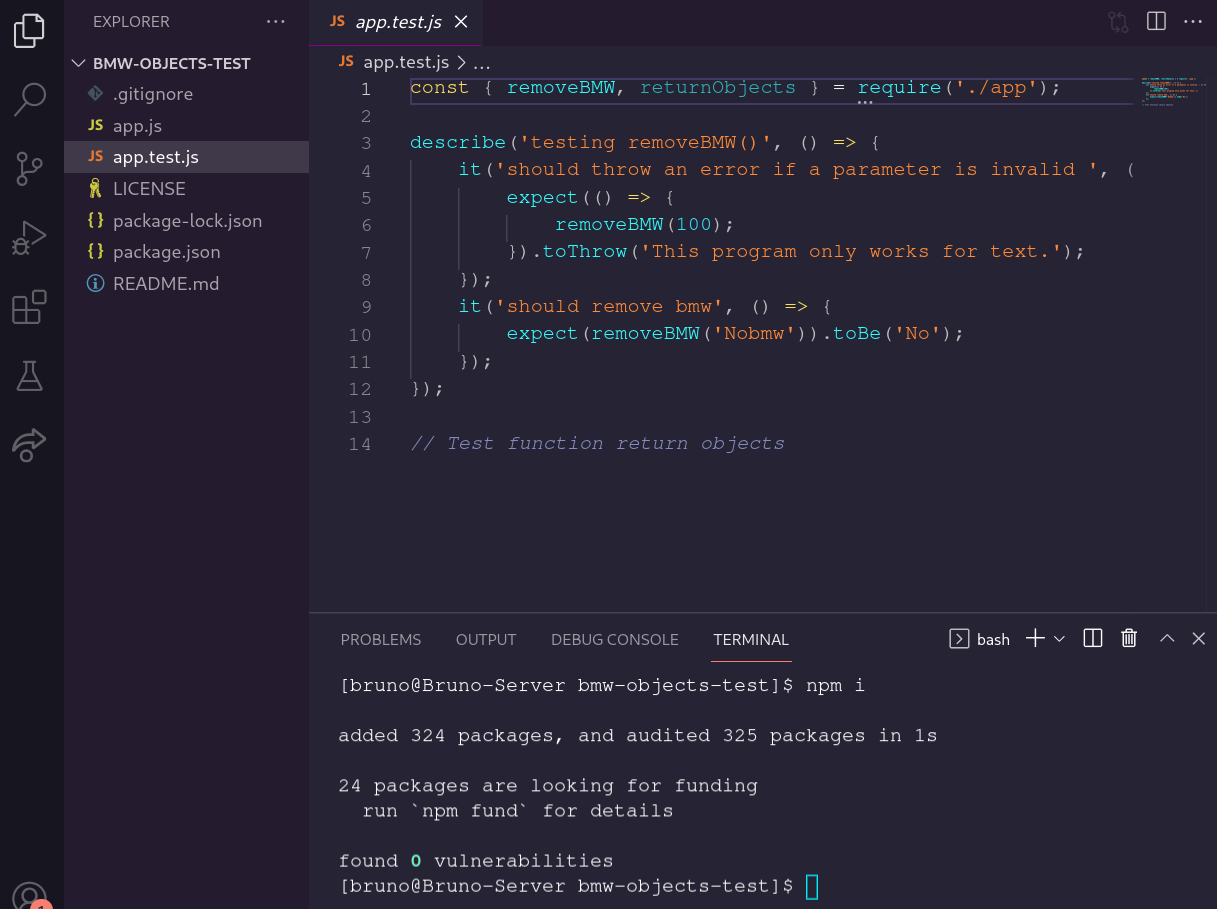Open the Search view
The width and height of the screenshot is (1217, 909).
[29, 98]
